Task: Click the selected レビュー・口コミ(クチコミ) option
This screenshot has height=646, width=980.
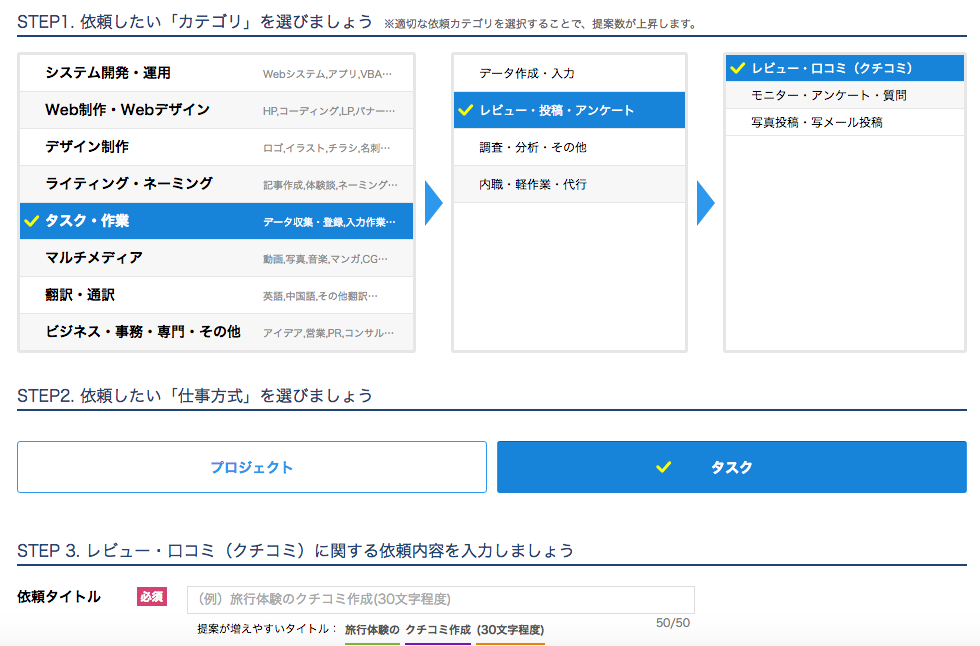Action: [x=845, y=68]
